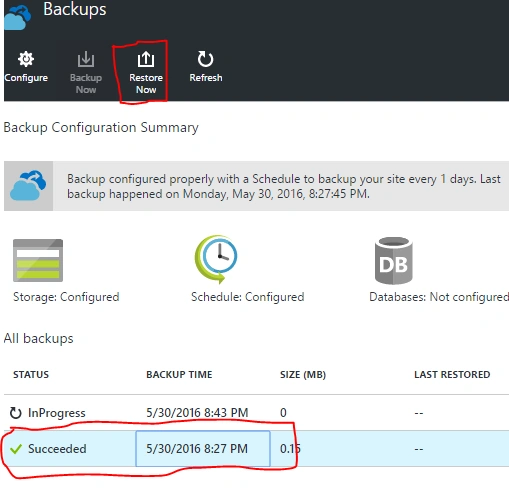
Task: Click the cloud icon in summary banner
Action: (28, 186)
